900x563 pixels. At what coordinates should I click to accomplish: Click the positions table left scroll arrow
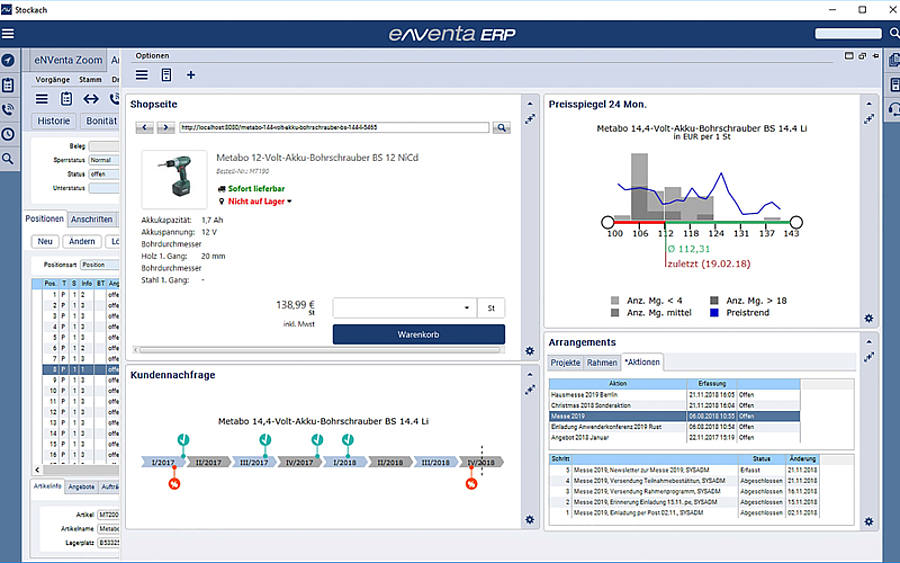tap(37, 469)
